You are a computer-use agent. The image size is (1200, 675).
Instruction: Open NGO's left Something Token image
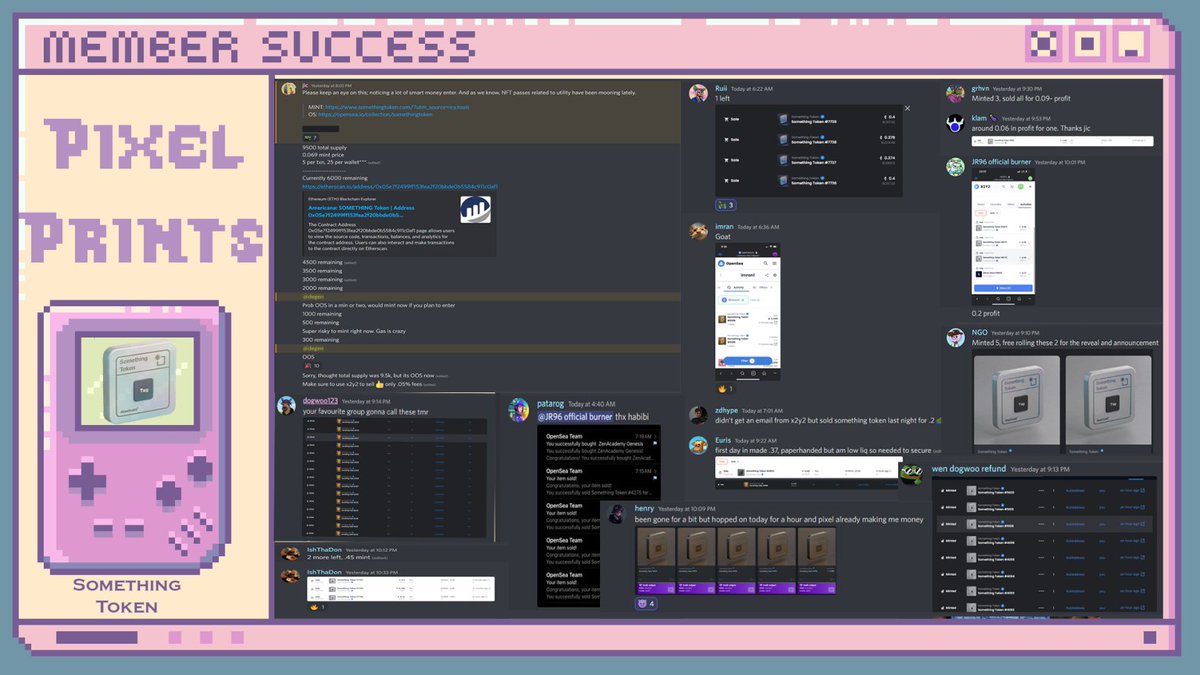pyautogui.click(x=1015, y=402)
